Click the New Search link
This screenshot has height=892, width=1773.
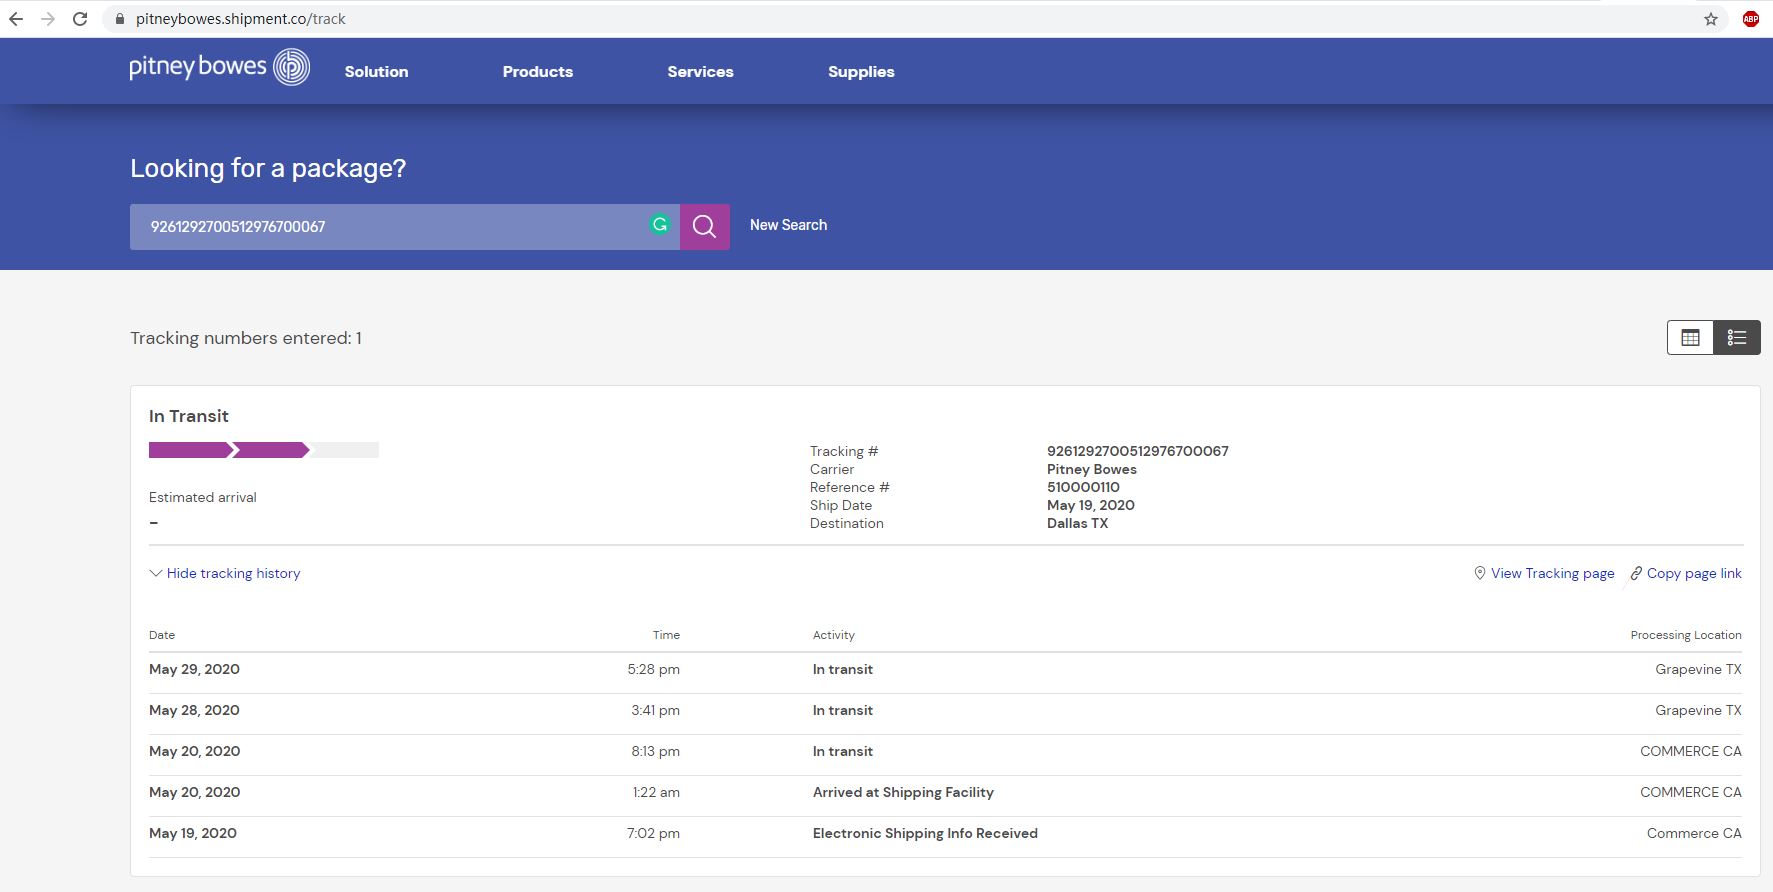788,225
